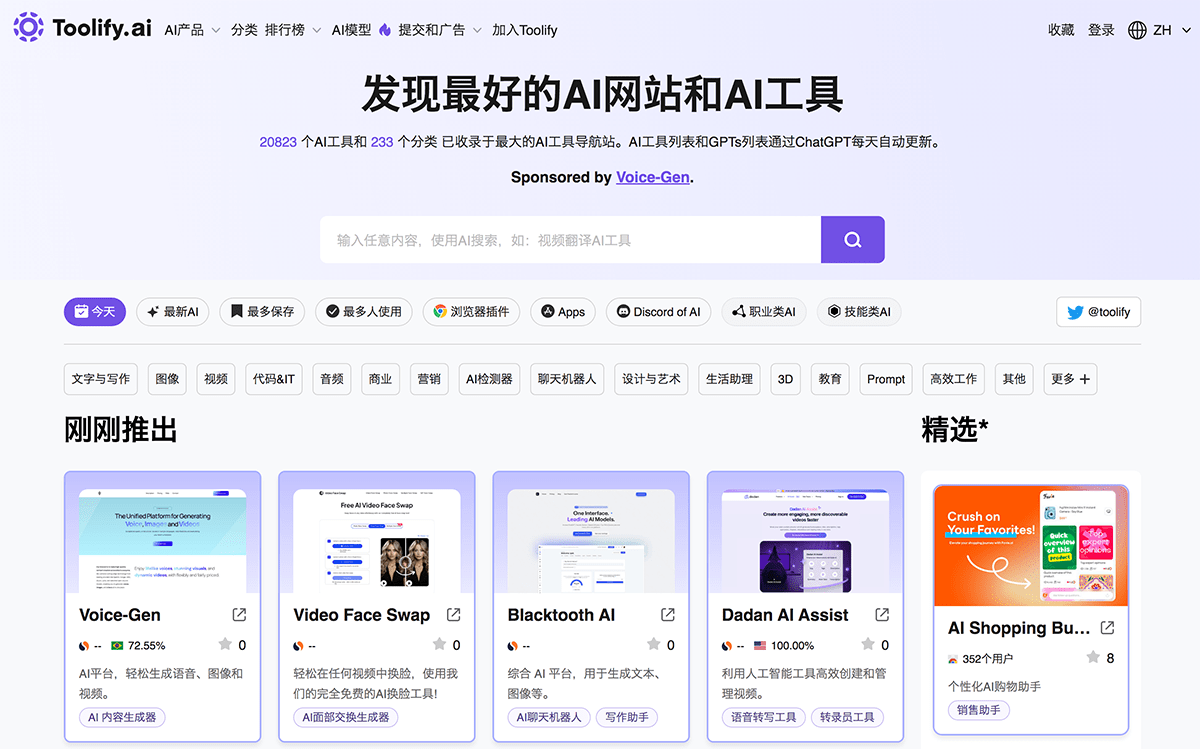1200x749 pixels.
Task: Expand the AI产品 dropdown
Action: tap(191, 29)
